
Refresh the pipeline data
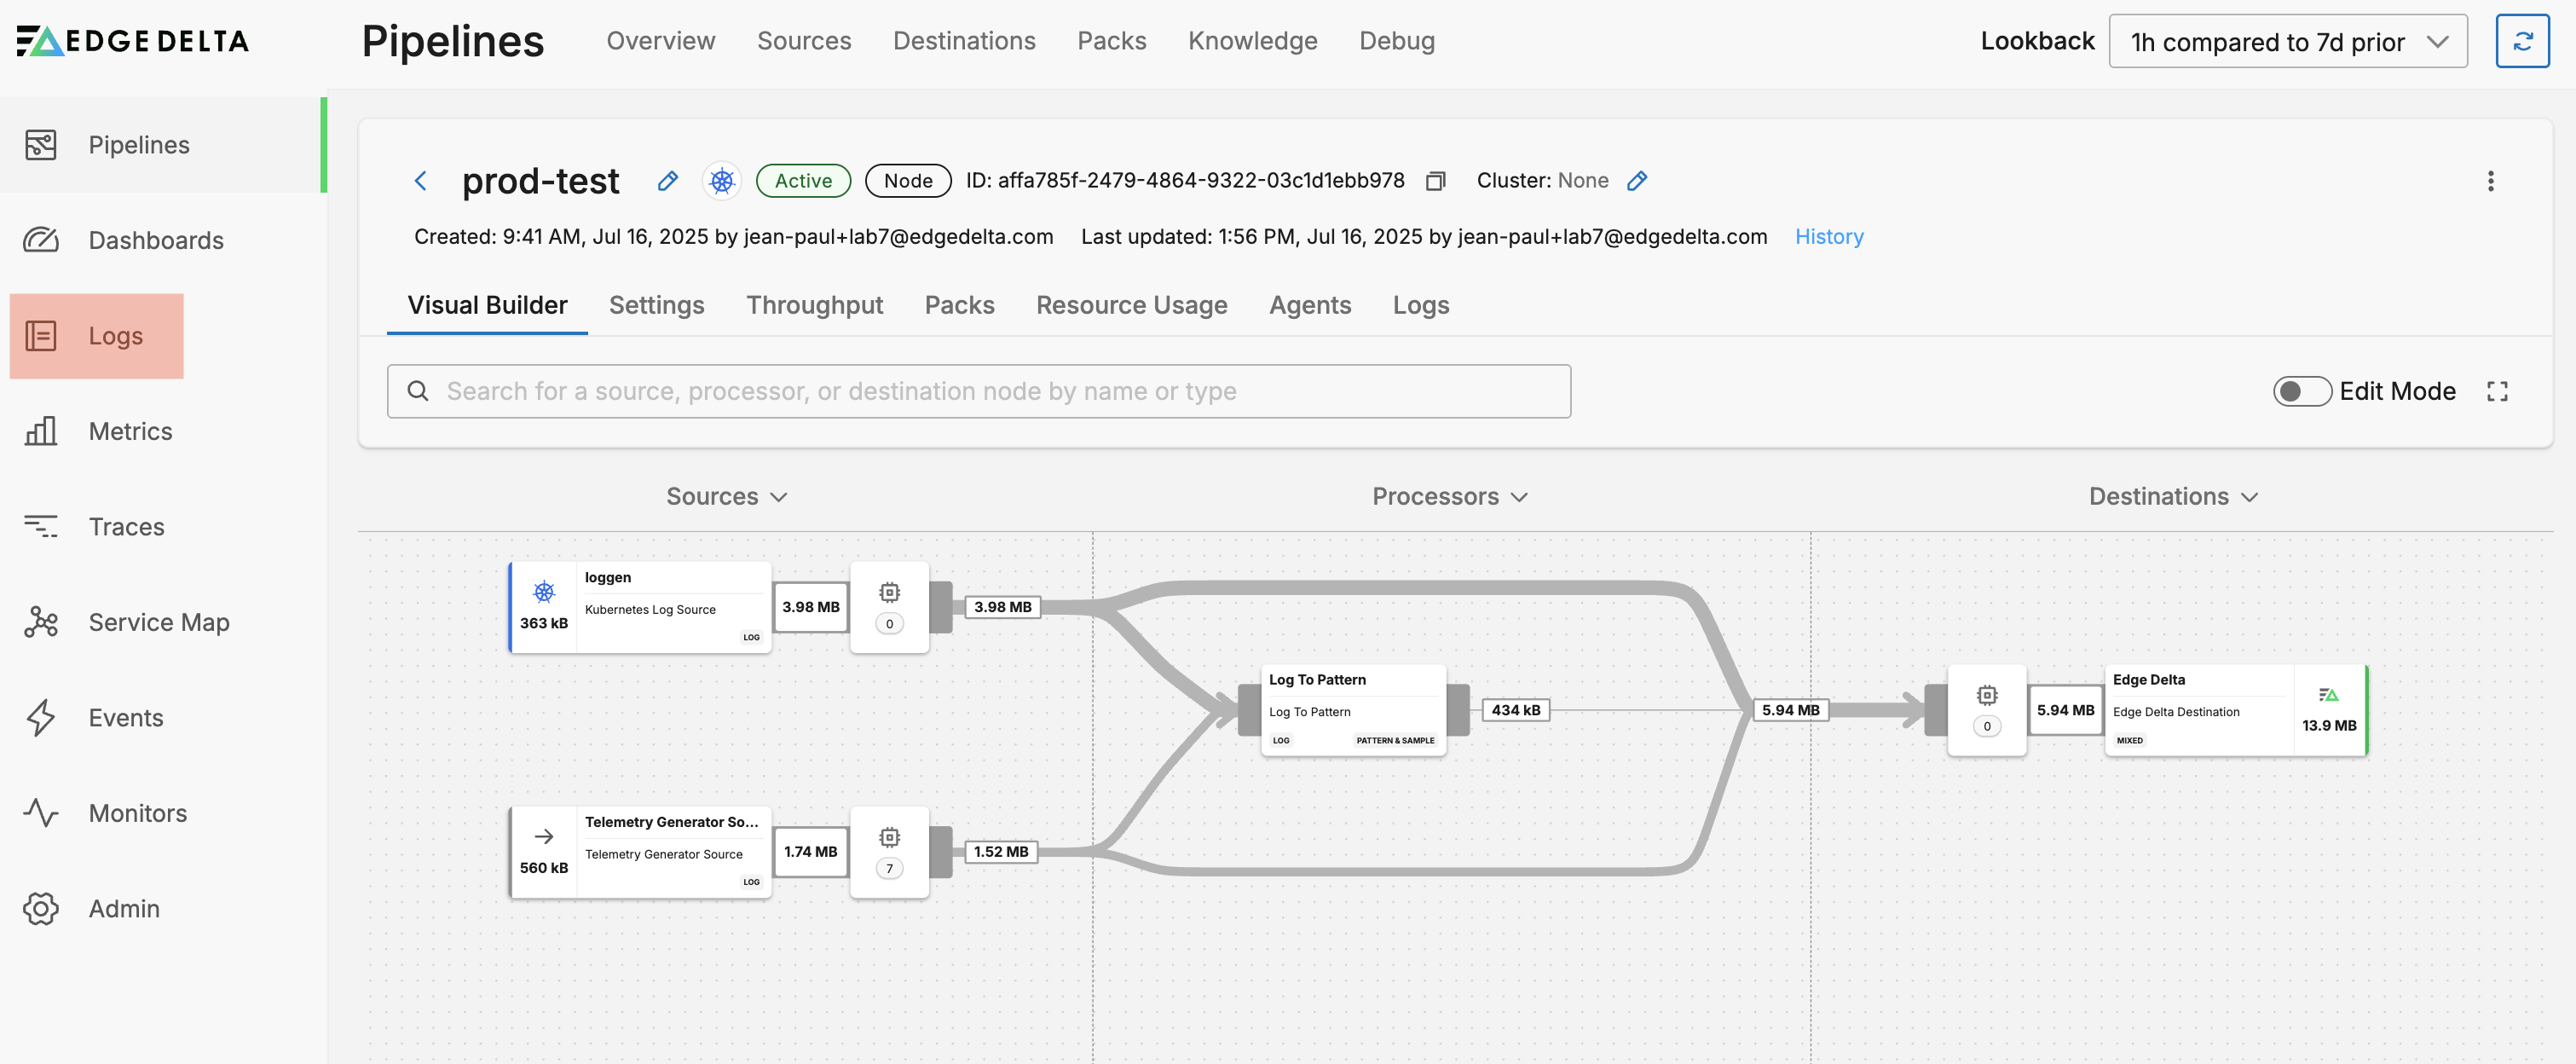[x=2522, y=41]
